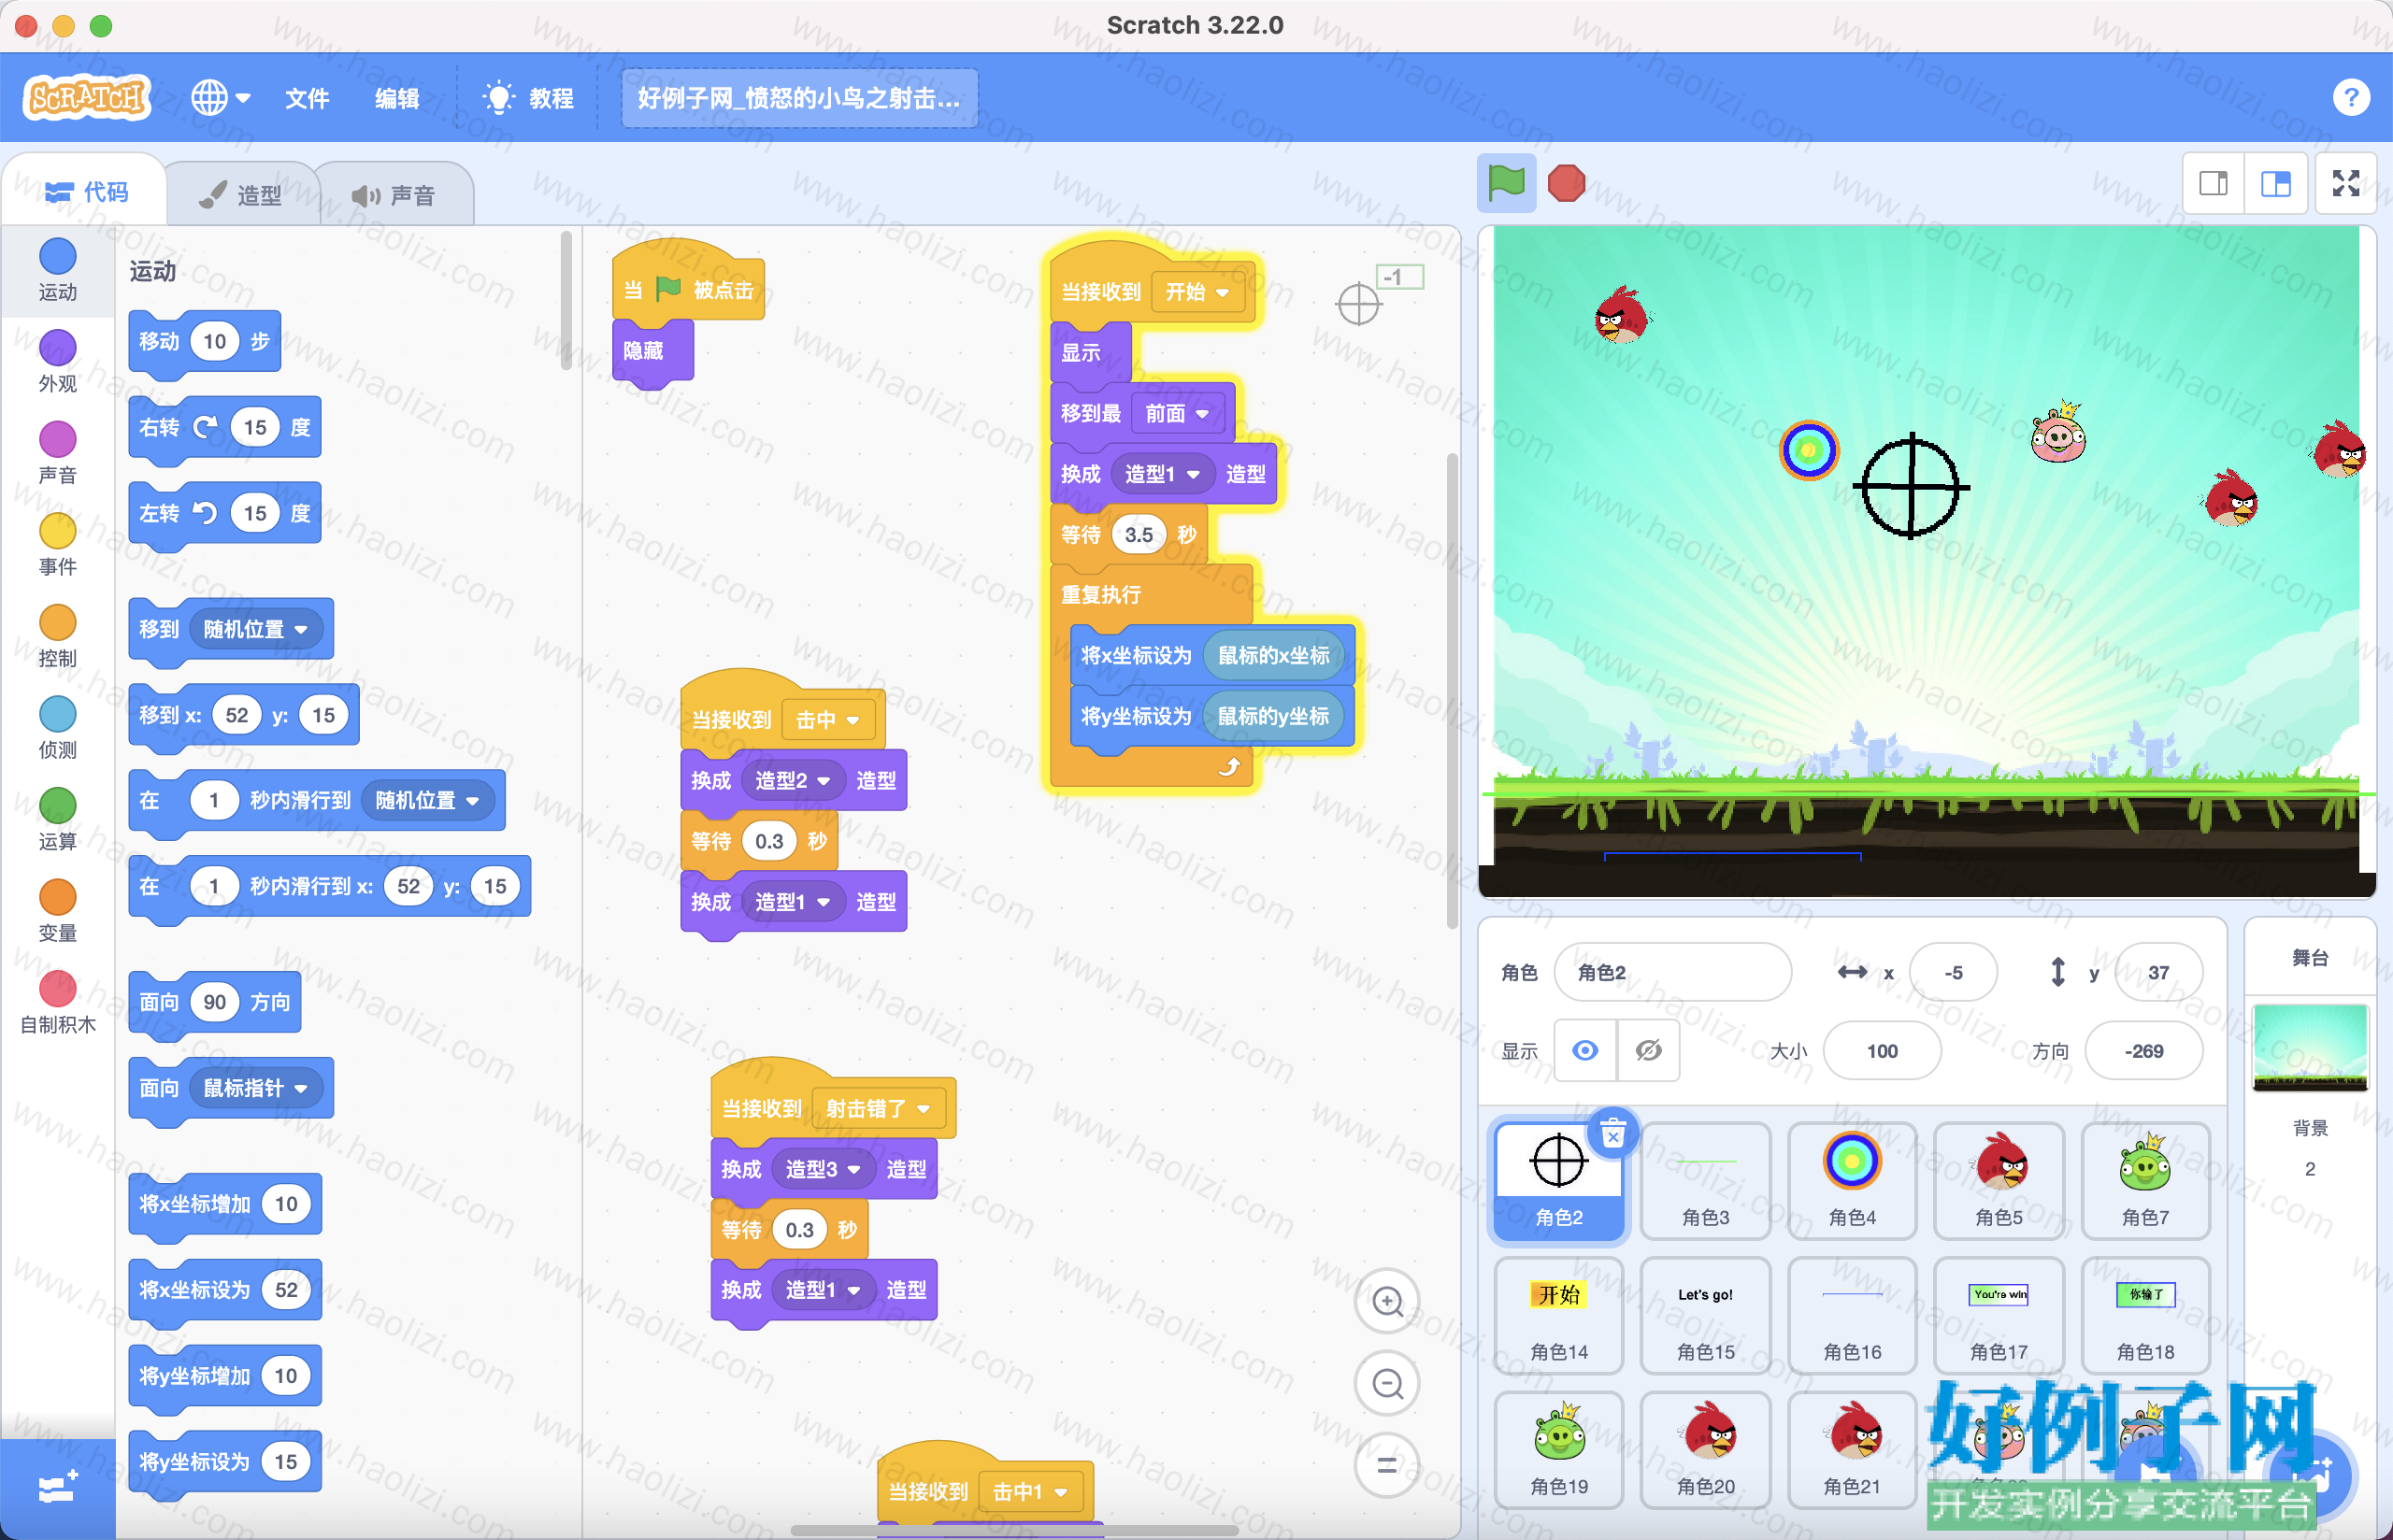Open the 前面 layer dropdown
This screenshot has width=2393, height=1540.
(1177, 413)
